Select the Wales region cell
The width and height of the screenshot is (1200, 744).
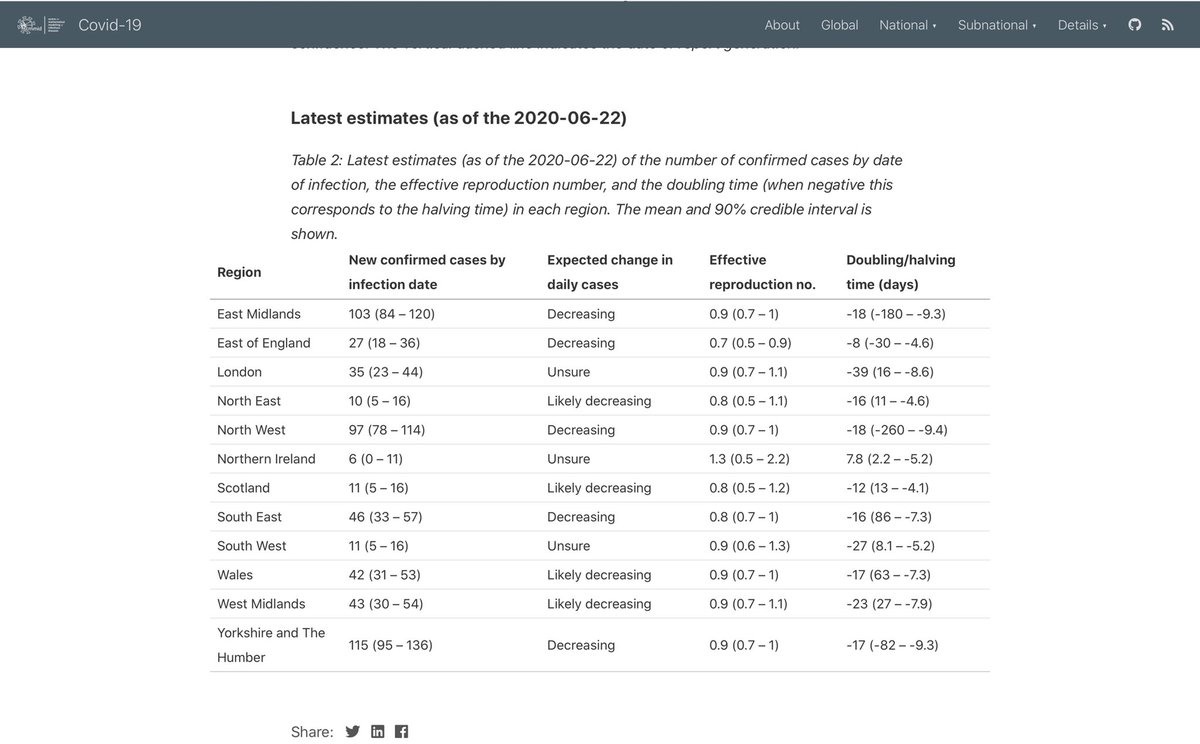pyautogui.click(x=234, y=575)
